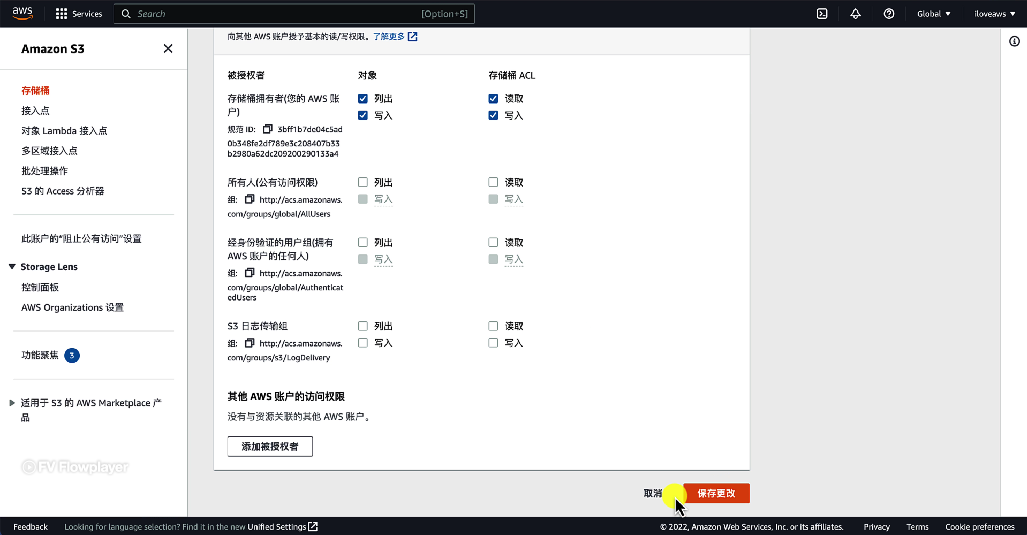Check 经身份验证的用户组 ACL 读取 checkbox
Screen dimensions: 1027x535
[493, 242]
